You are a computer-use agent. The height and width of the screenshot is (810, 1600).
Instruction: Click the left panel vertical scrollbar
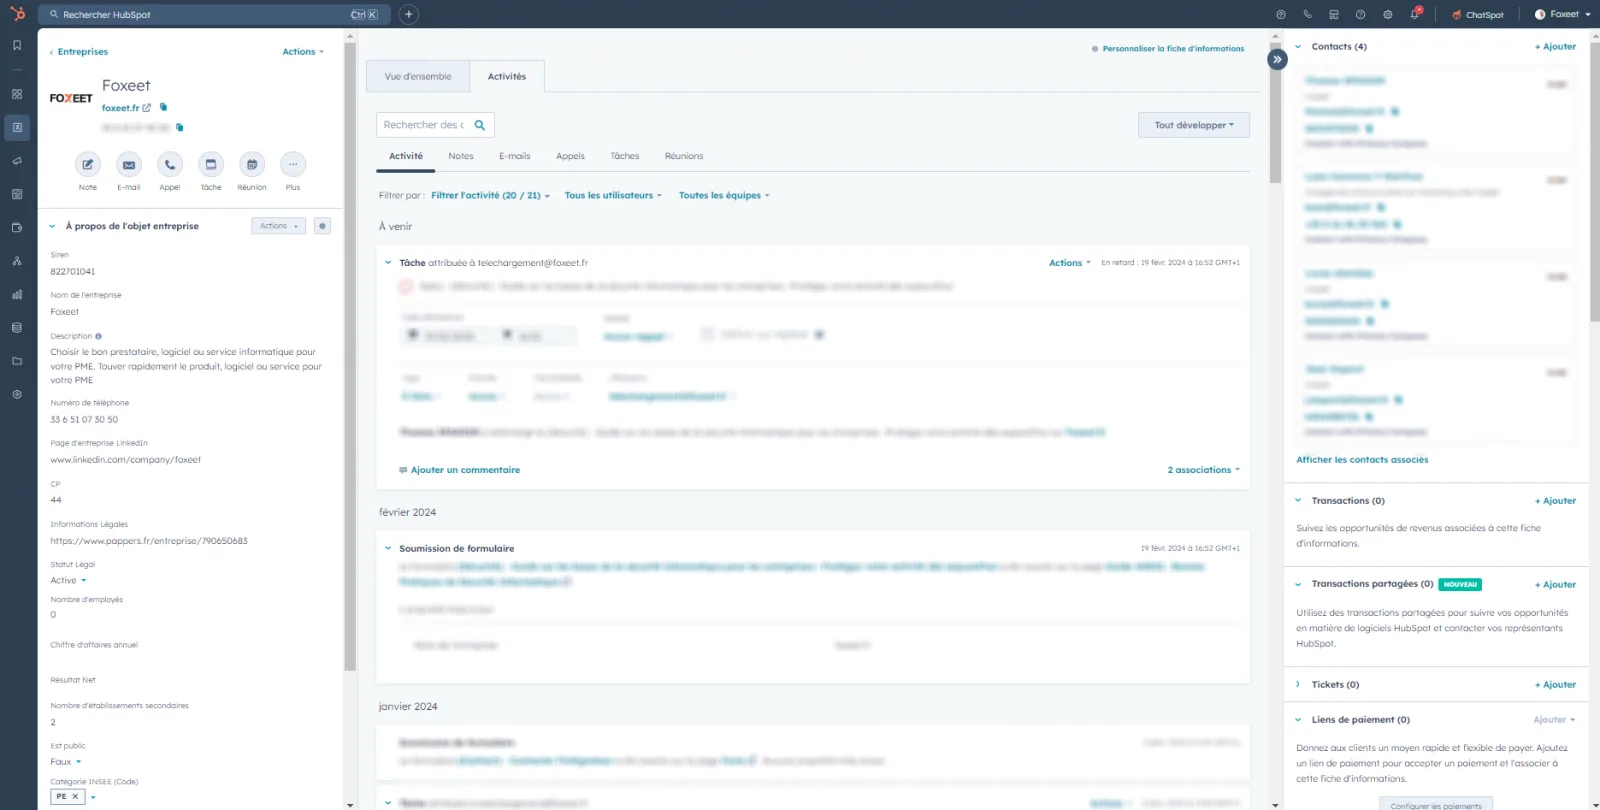350,350
